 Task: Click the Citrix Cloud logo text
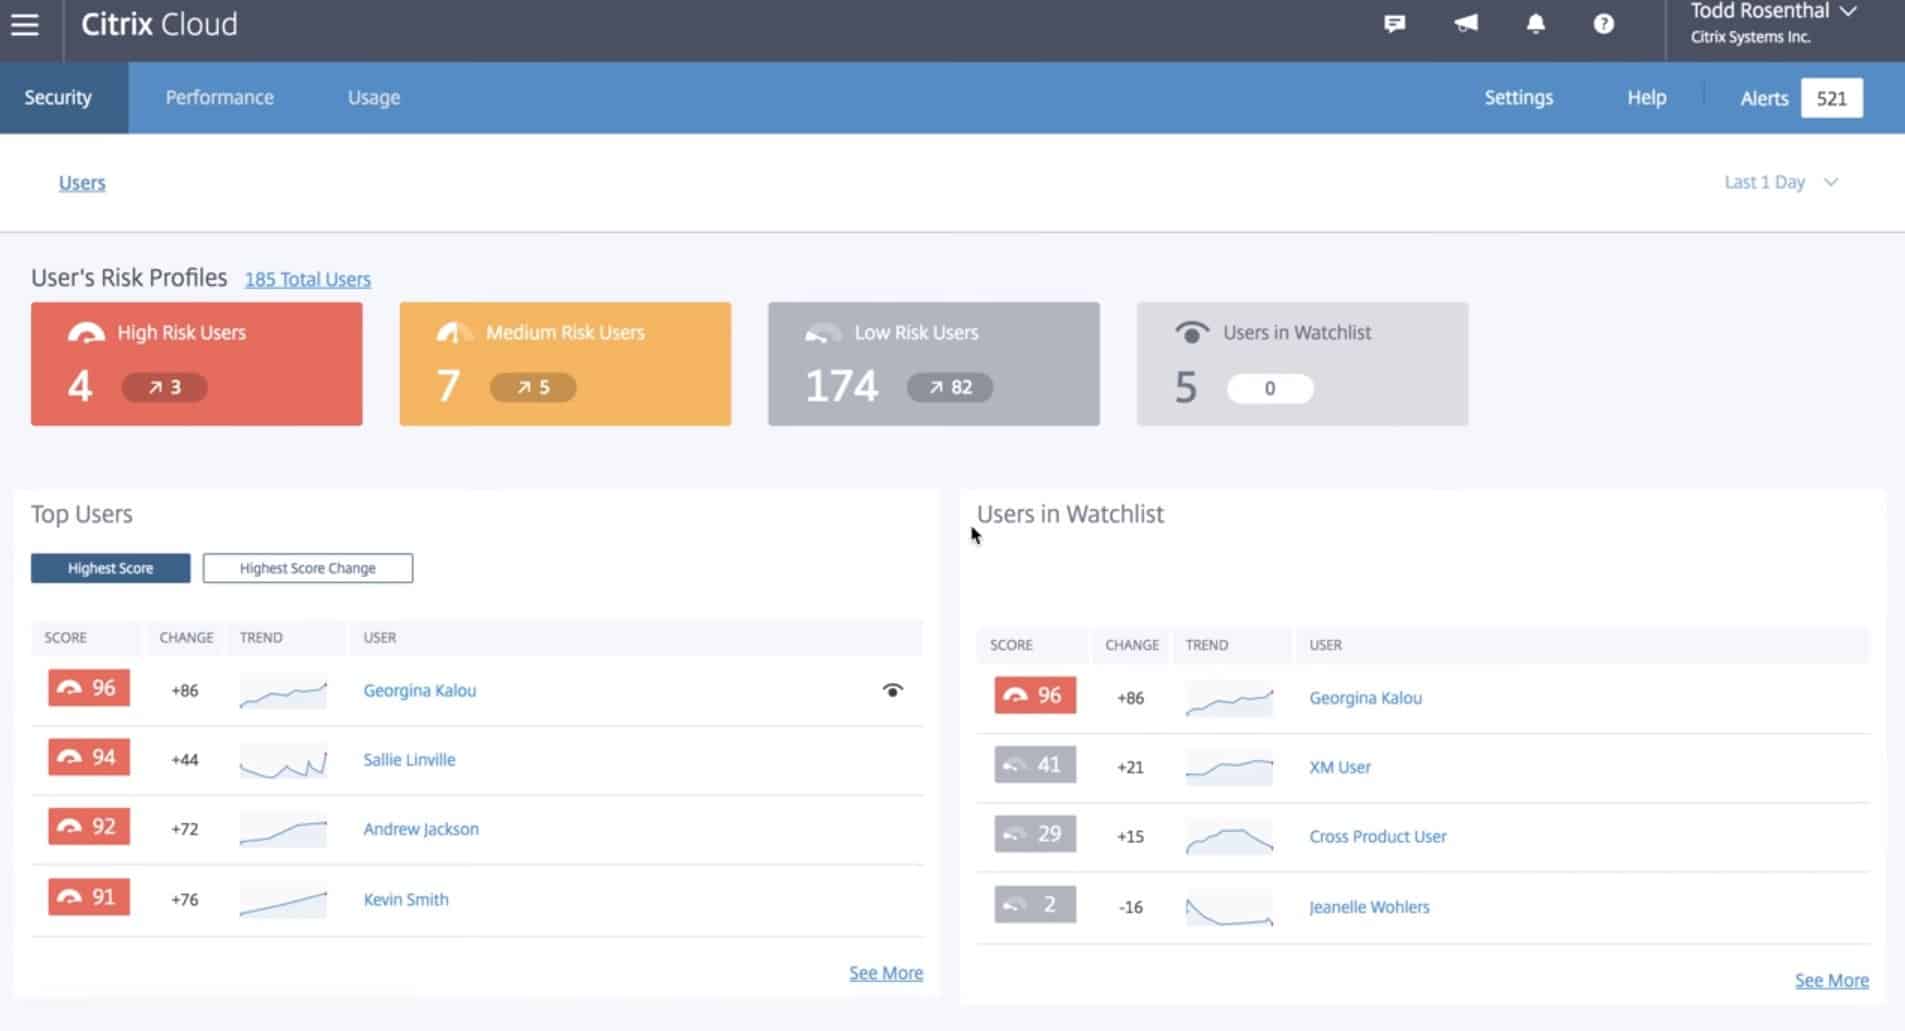[x=159, y=24]
